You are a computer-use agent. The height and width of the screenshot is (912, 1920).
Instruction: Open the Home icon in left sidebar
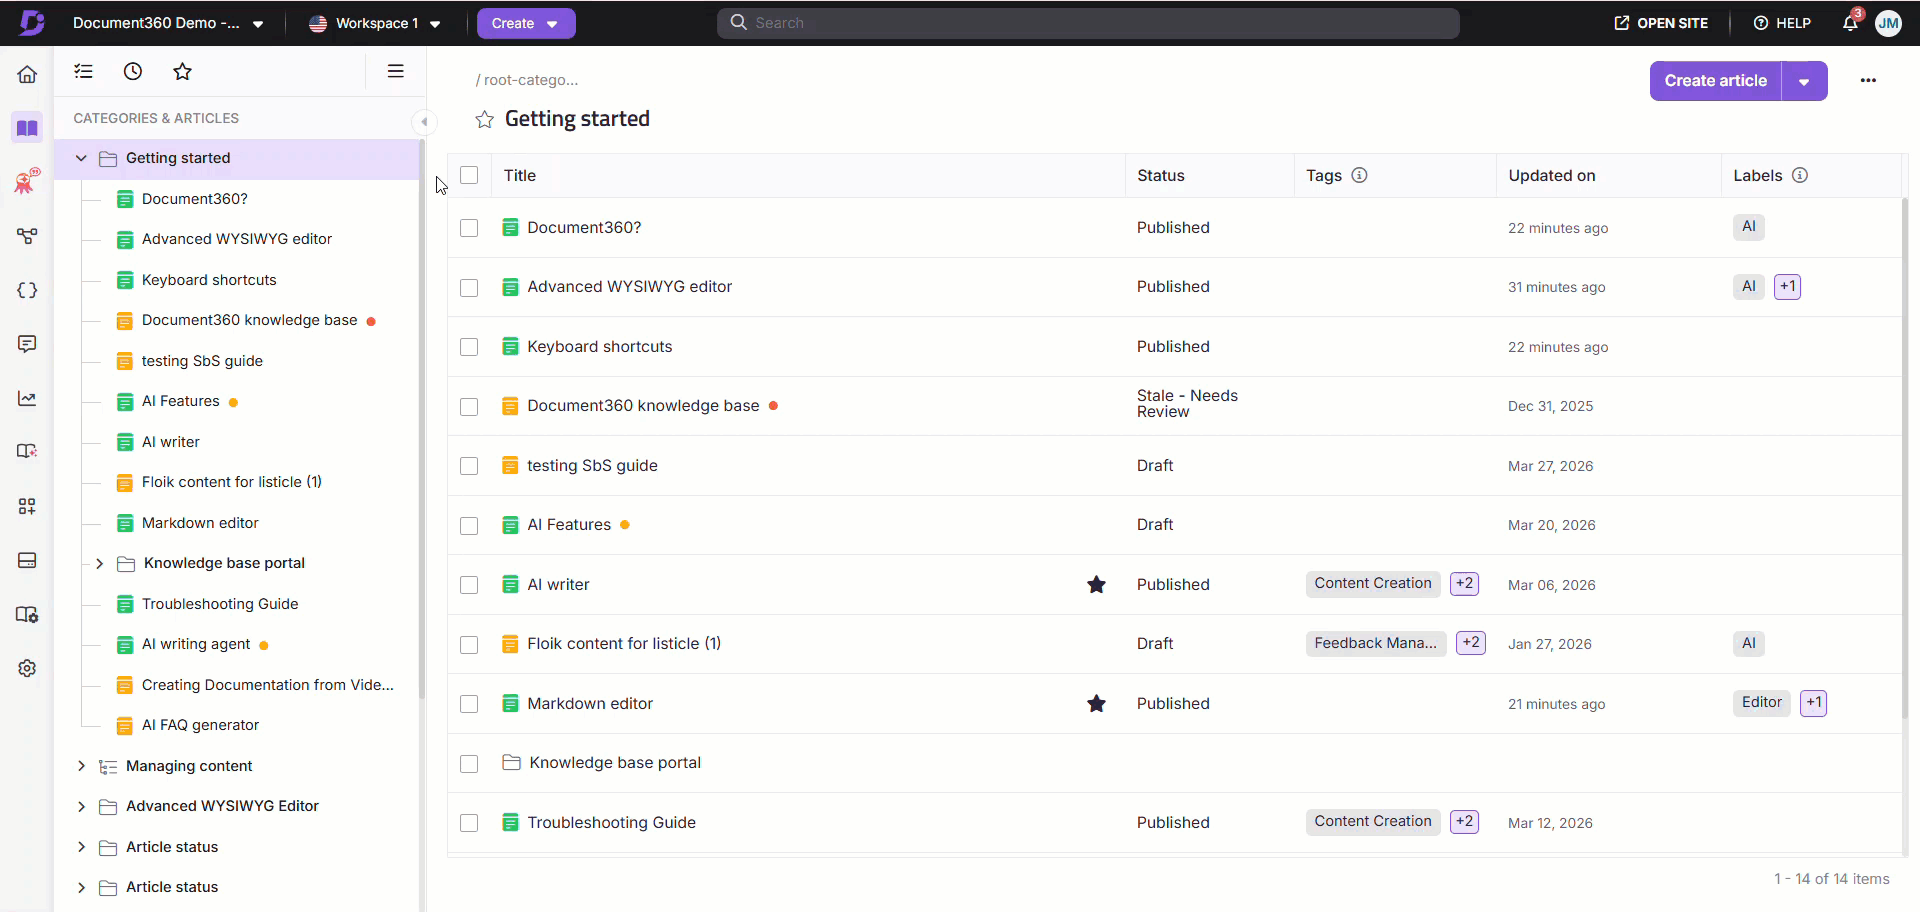[27, 74]
